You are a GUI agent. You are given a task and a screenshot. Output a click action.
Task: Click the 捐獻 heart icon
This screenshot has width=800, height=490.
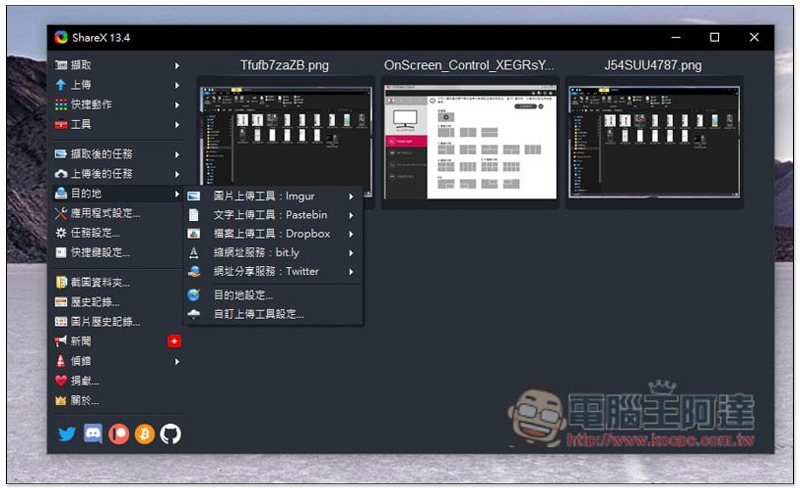pos(61,381)
